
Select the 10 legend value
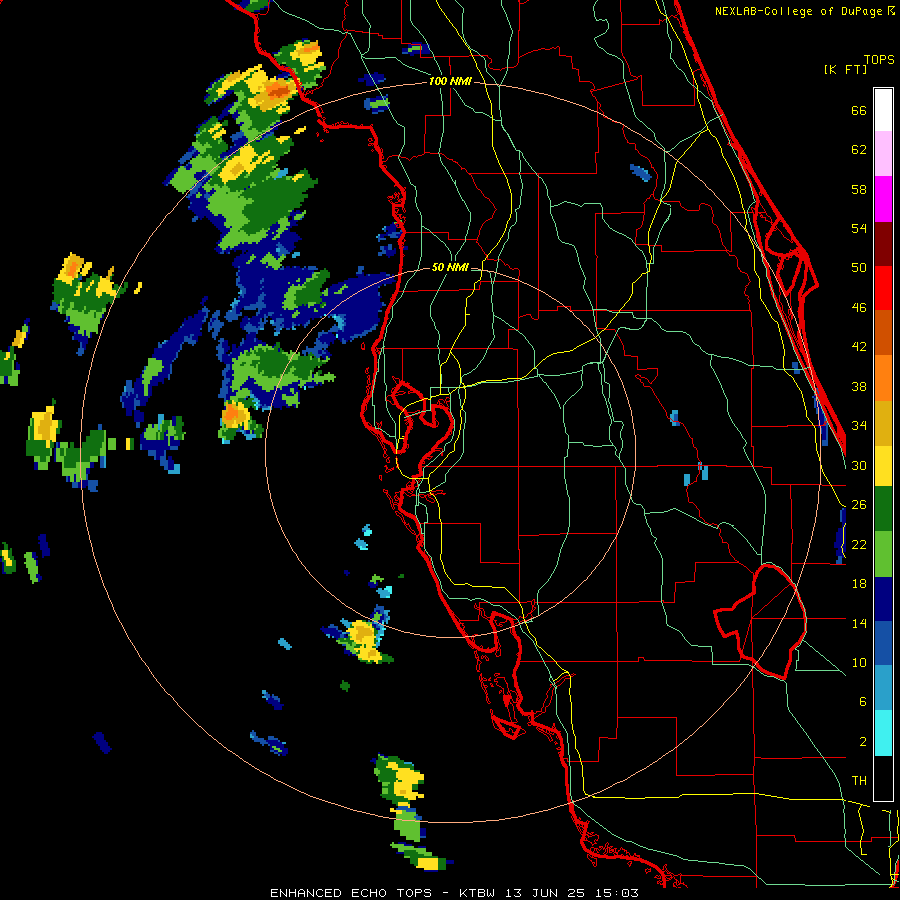coord(859,663)
